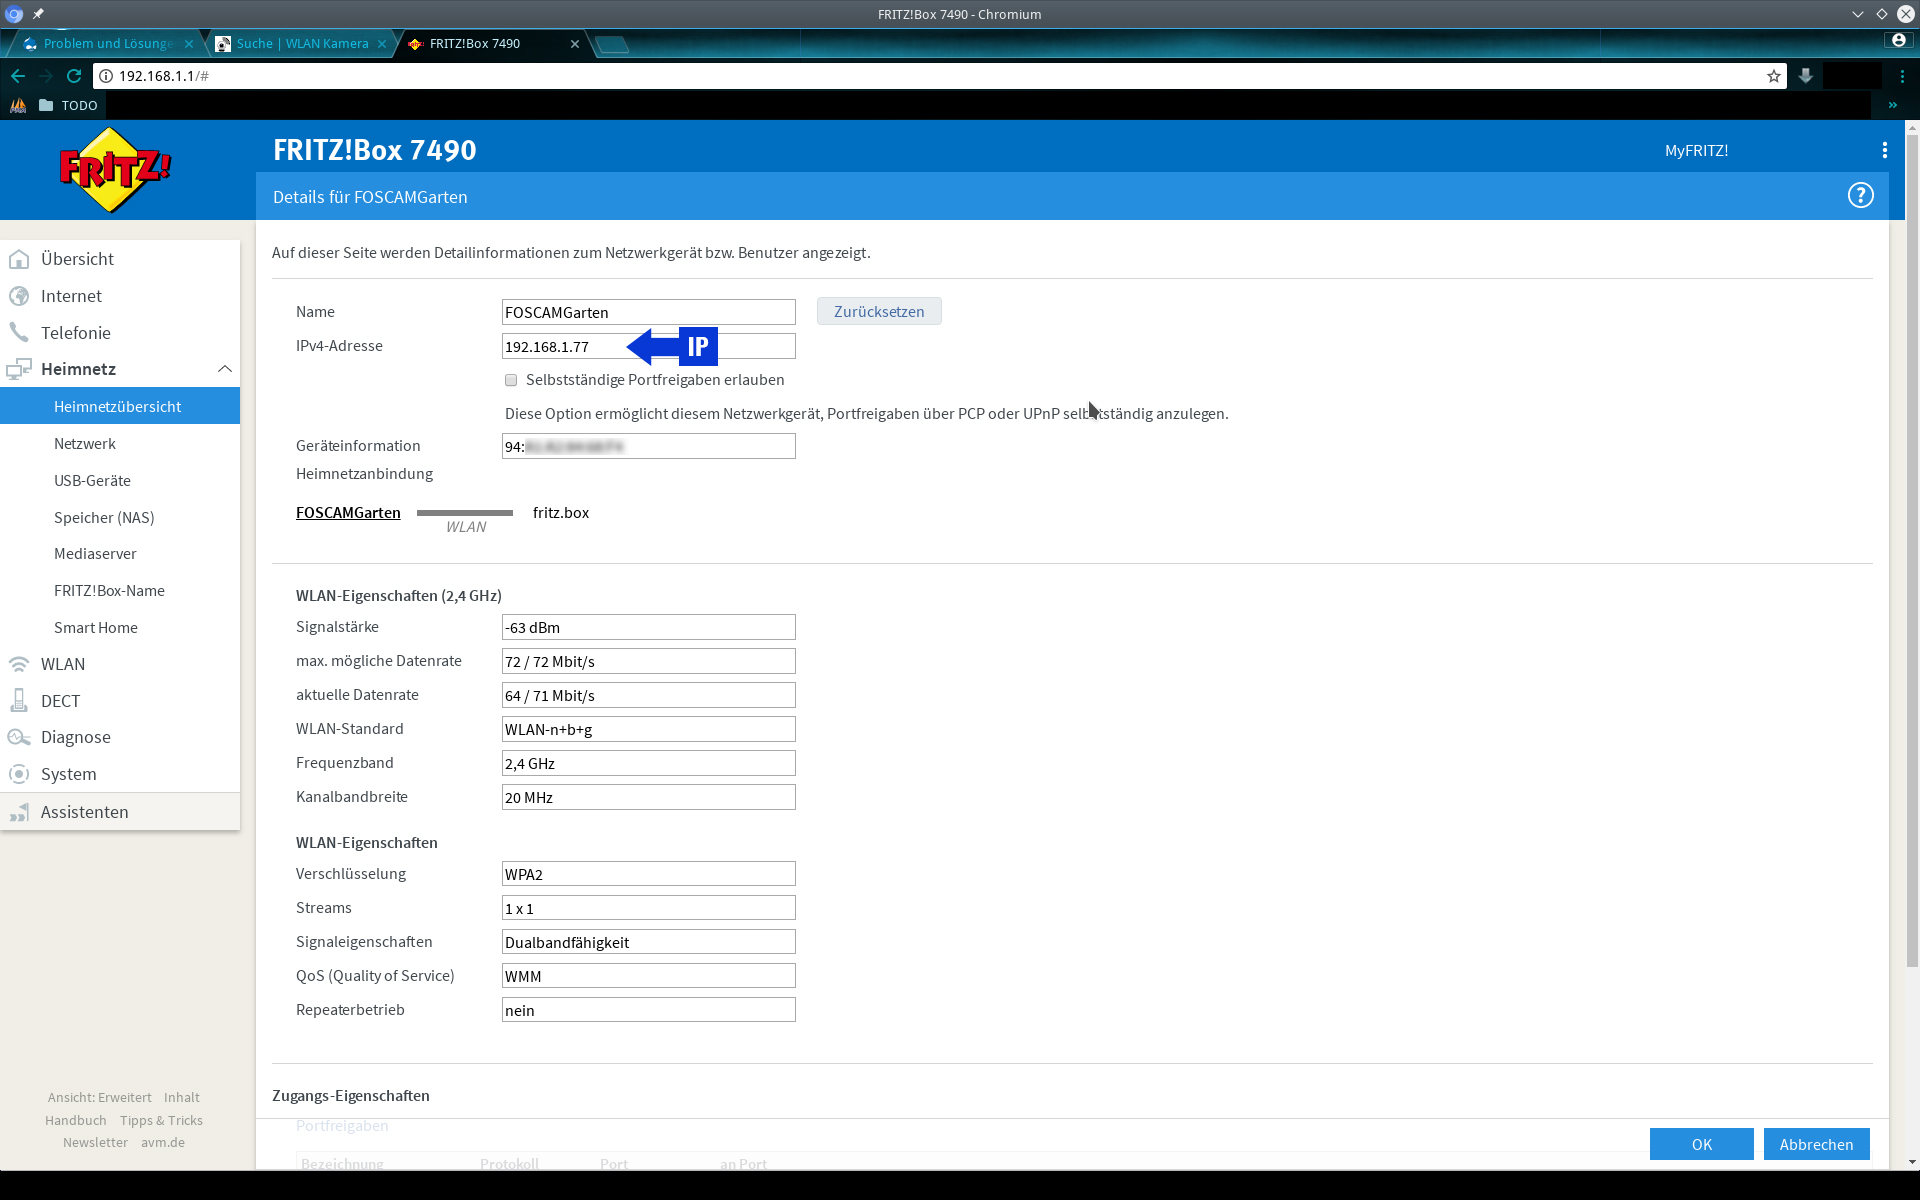This screenshot has width=1920, height=1200.
Task: Switch to Suche WLAN Kamera tab
Action: 300,44
